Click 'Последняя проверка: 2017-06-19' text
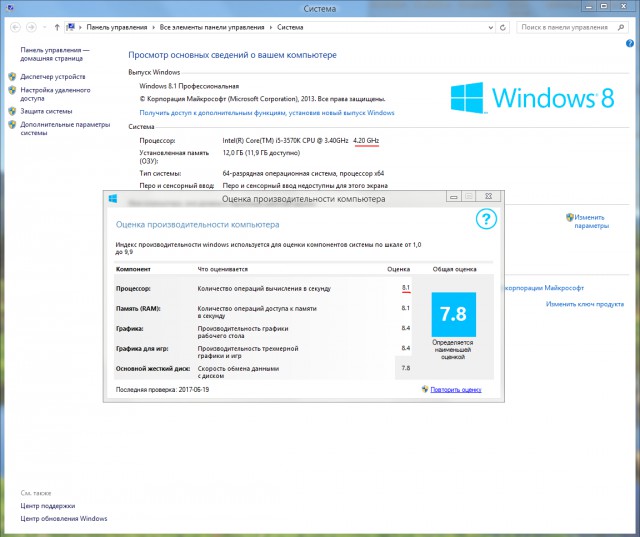The image size is (640, 537). pyautogui.click(x=162, y=390)
